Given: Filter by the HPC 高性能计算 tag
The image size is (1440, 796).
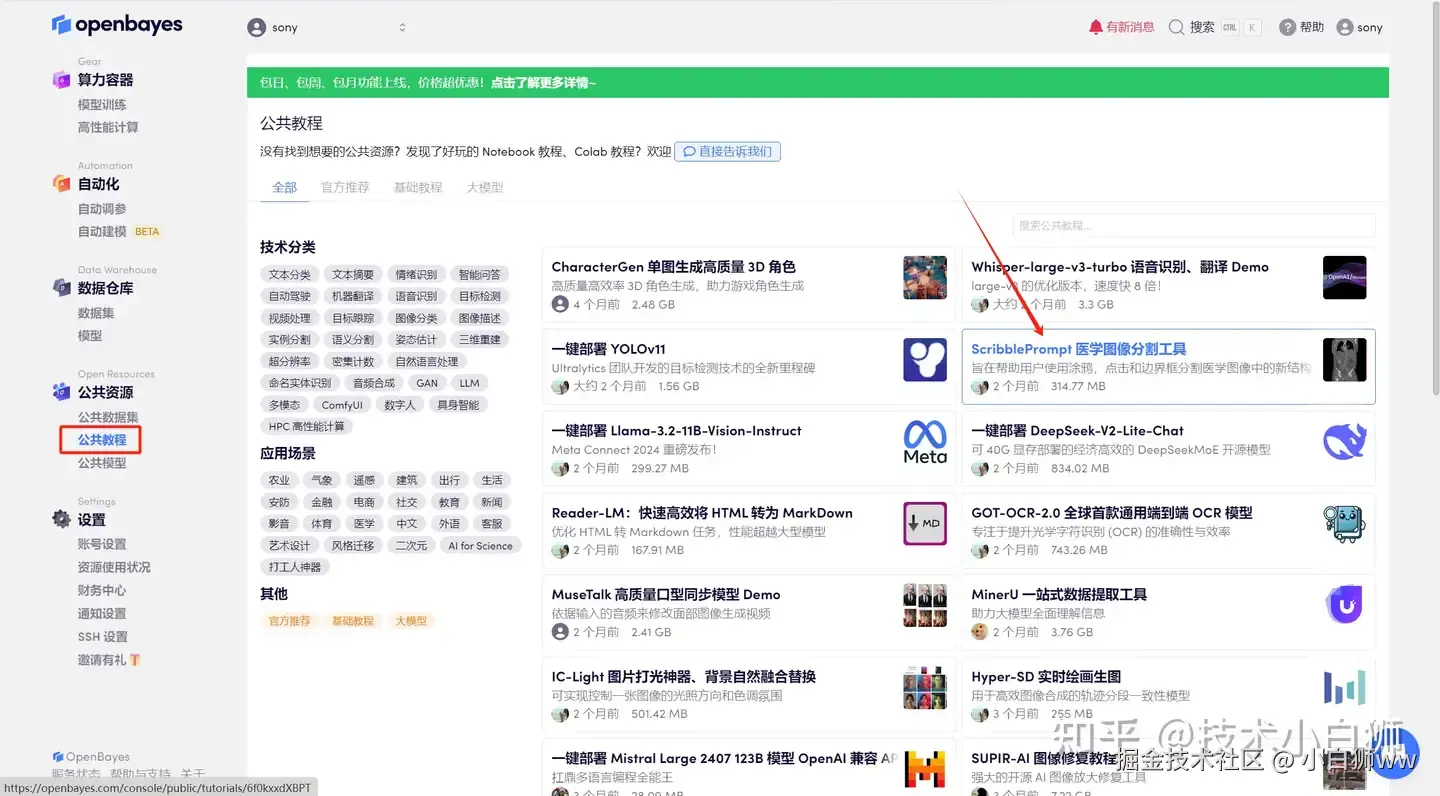Looking at the screenshot, I should point(307,427).
